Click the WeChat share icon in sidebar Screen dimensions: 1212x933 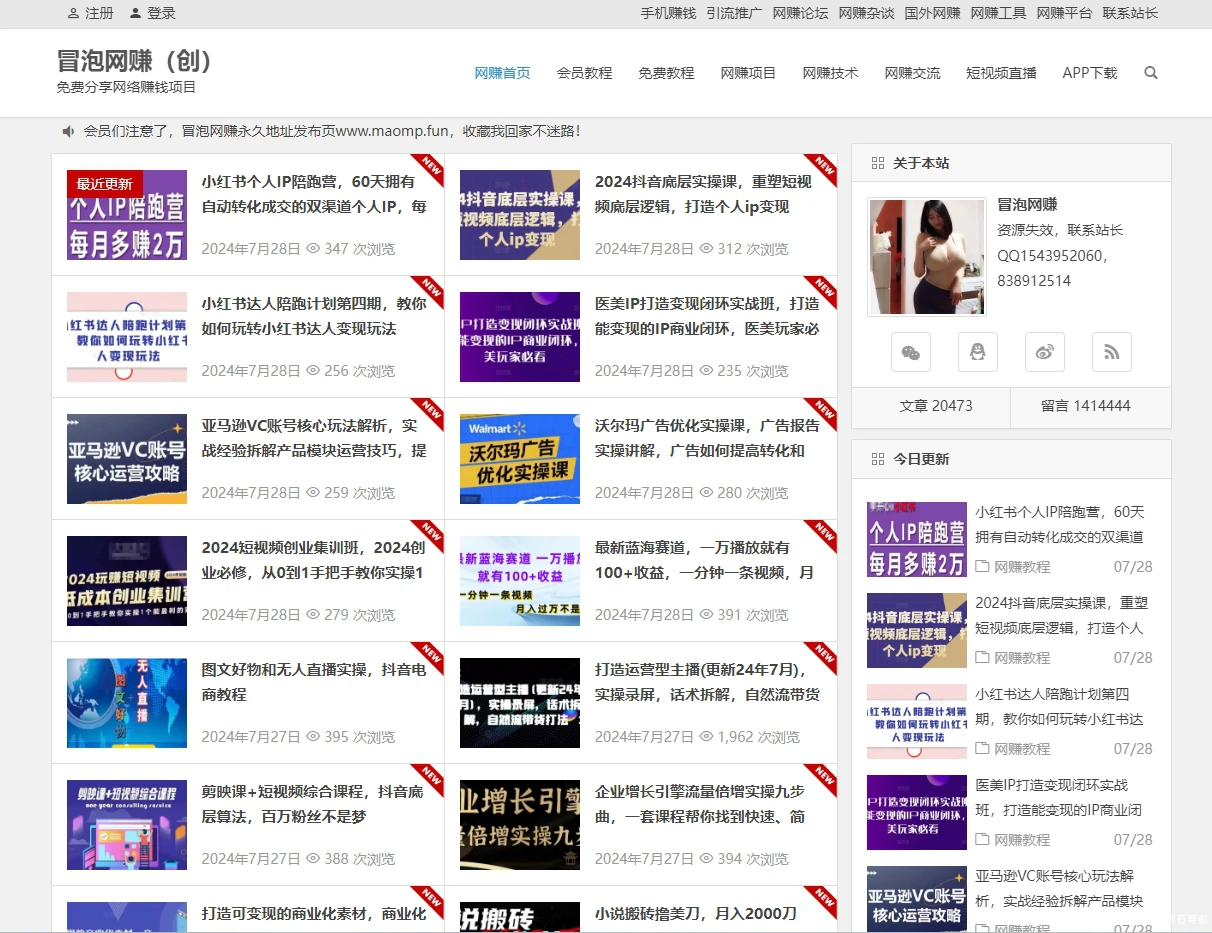point(911,352)
